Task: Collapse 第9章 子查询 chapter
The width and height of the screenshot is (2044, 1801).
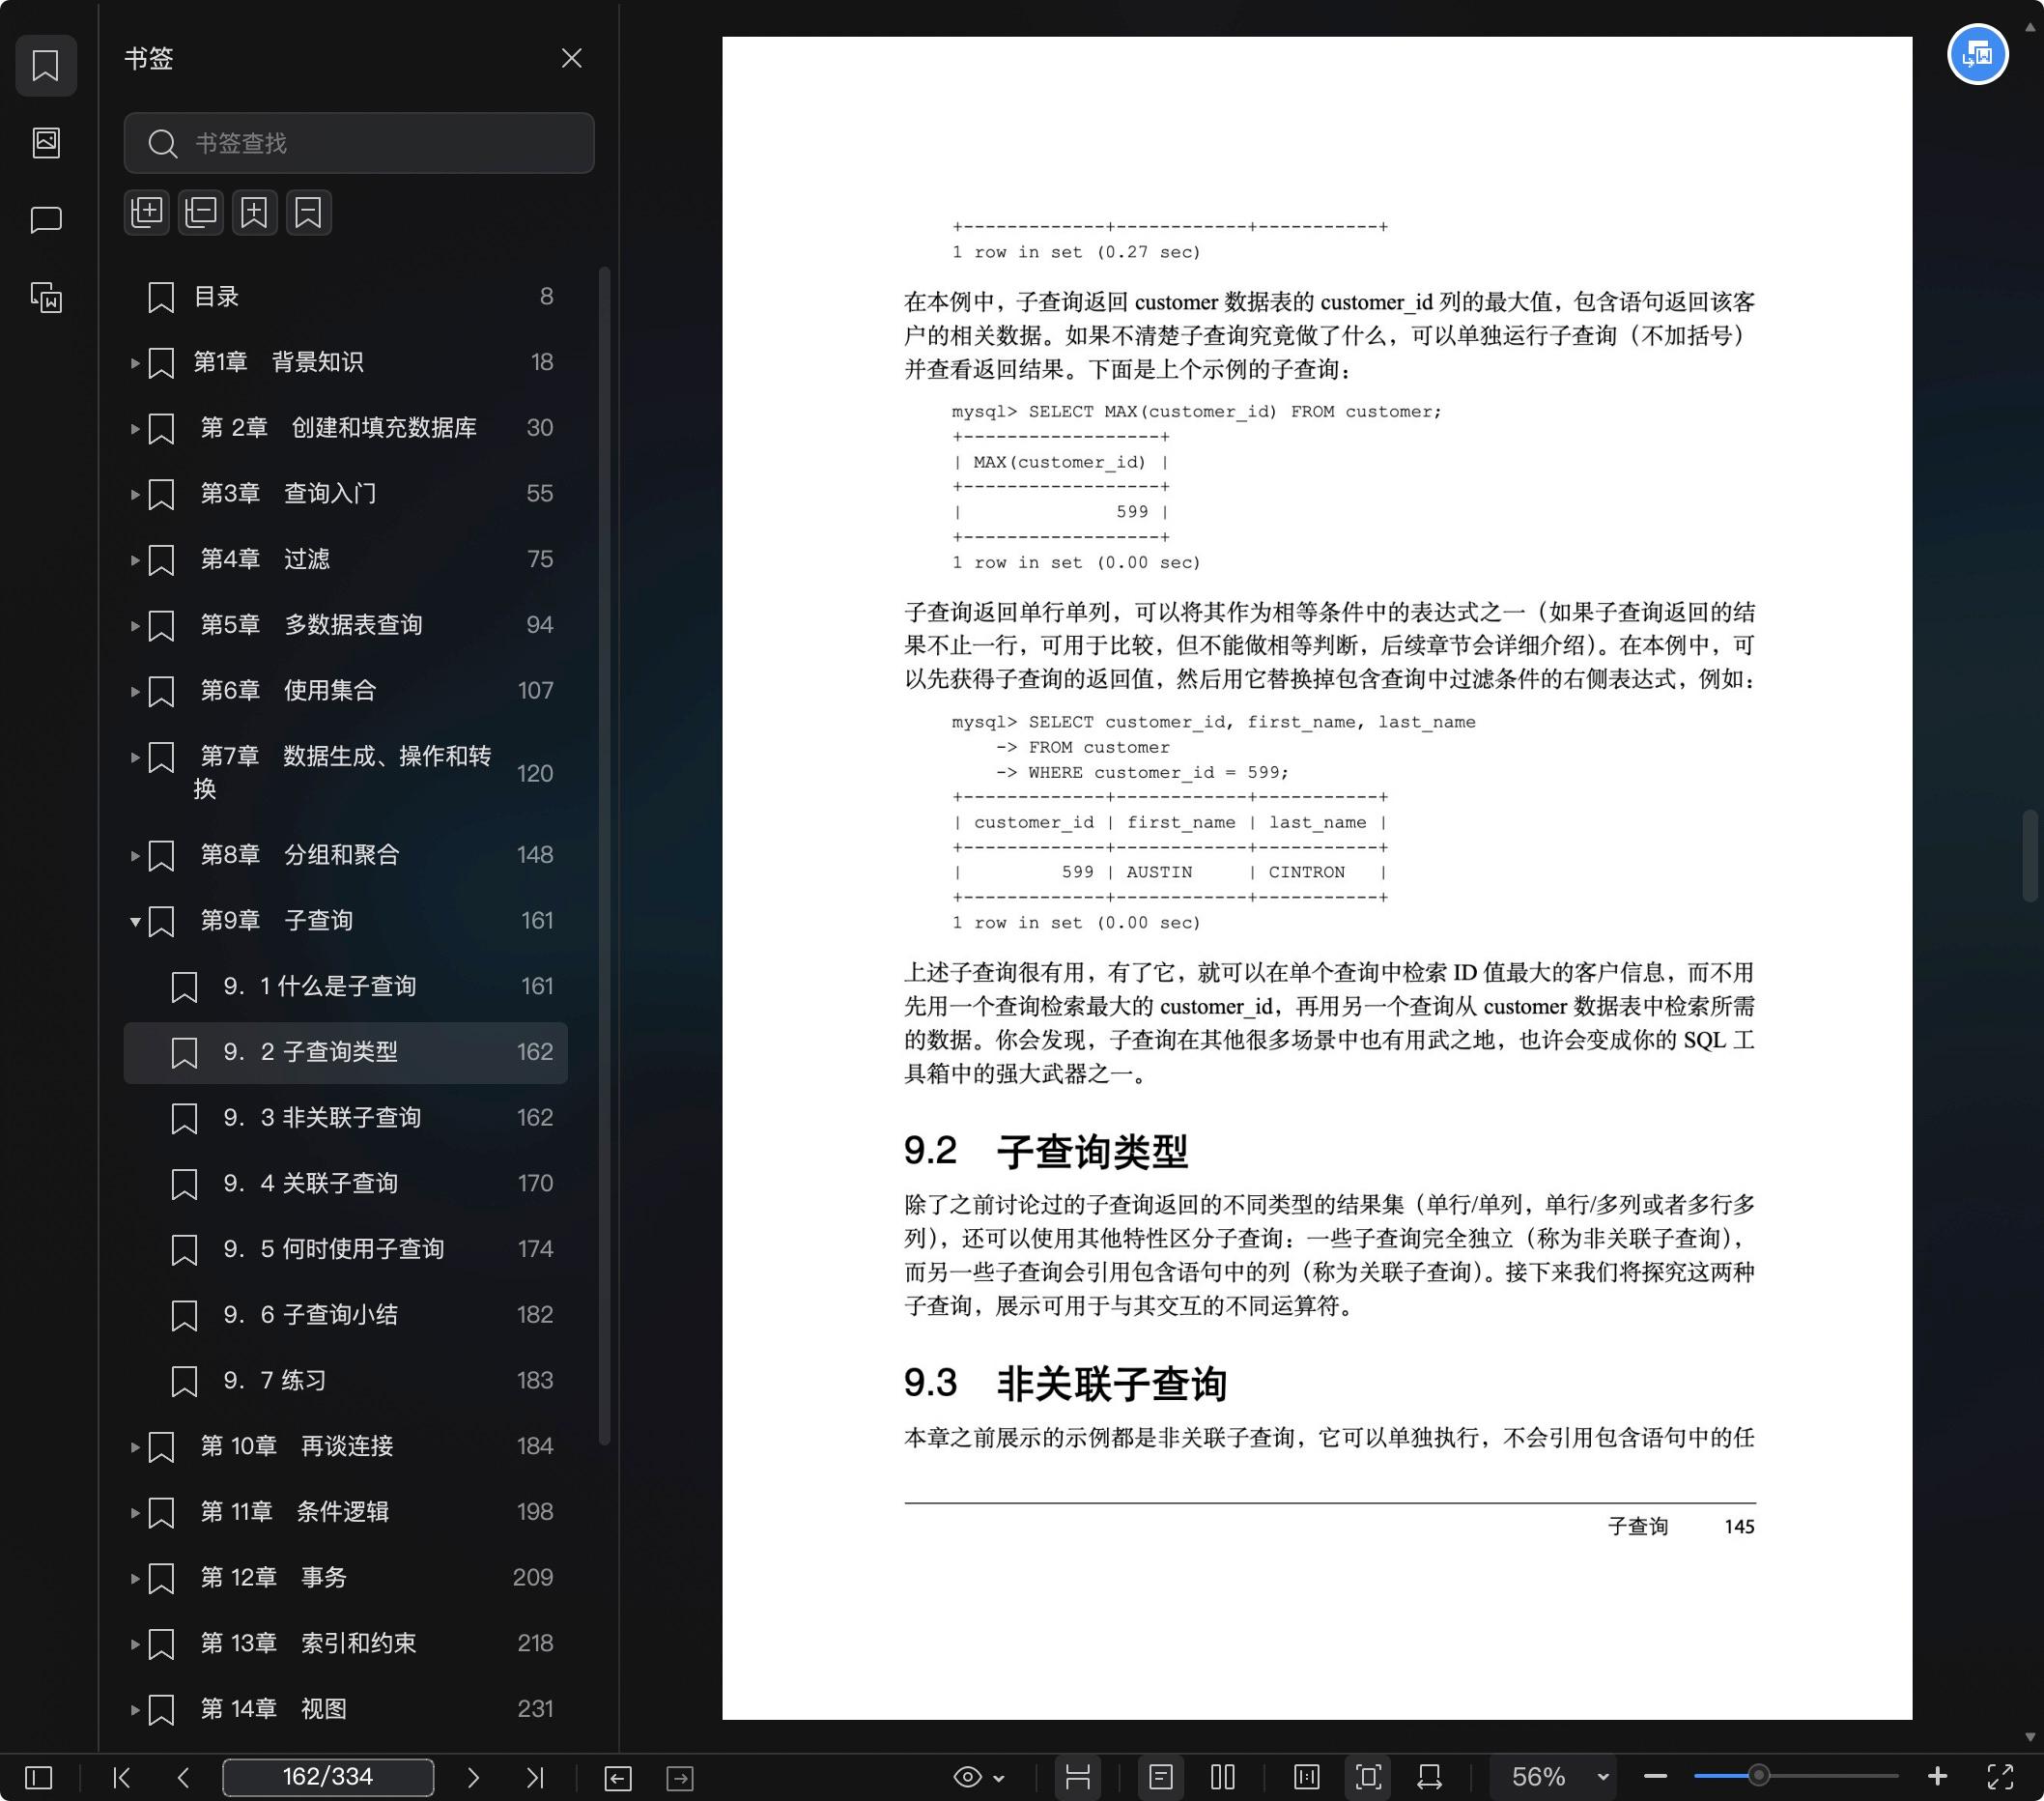Action: 134,921
